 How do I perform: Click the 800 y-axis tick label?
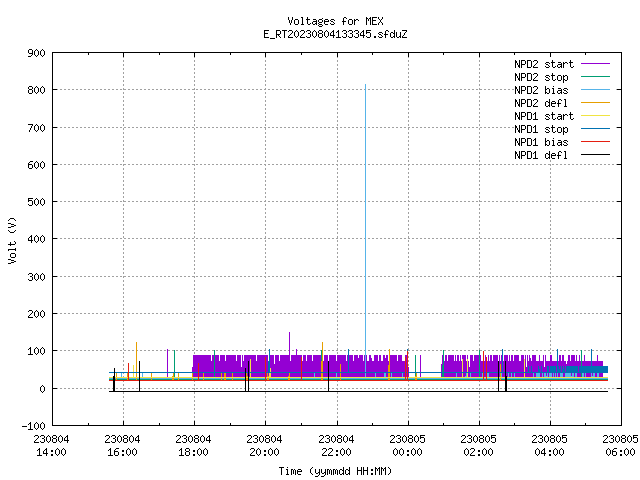point(36,90)
